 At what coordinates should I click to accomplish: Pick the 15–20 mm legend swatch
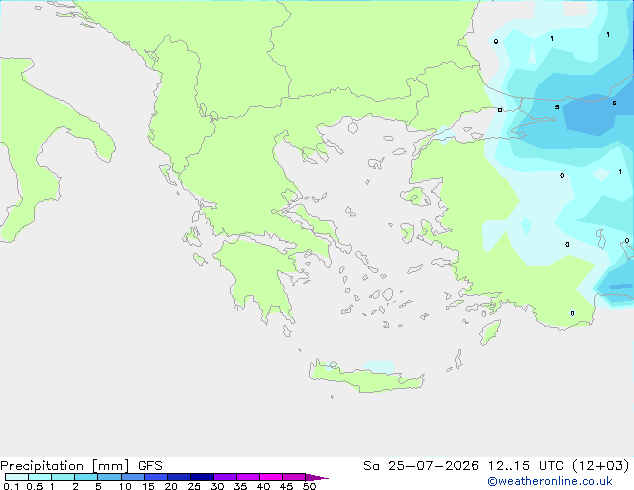click(155, 477)
